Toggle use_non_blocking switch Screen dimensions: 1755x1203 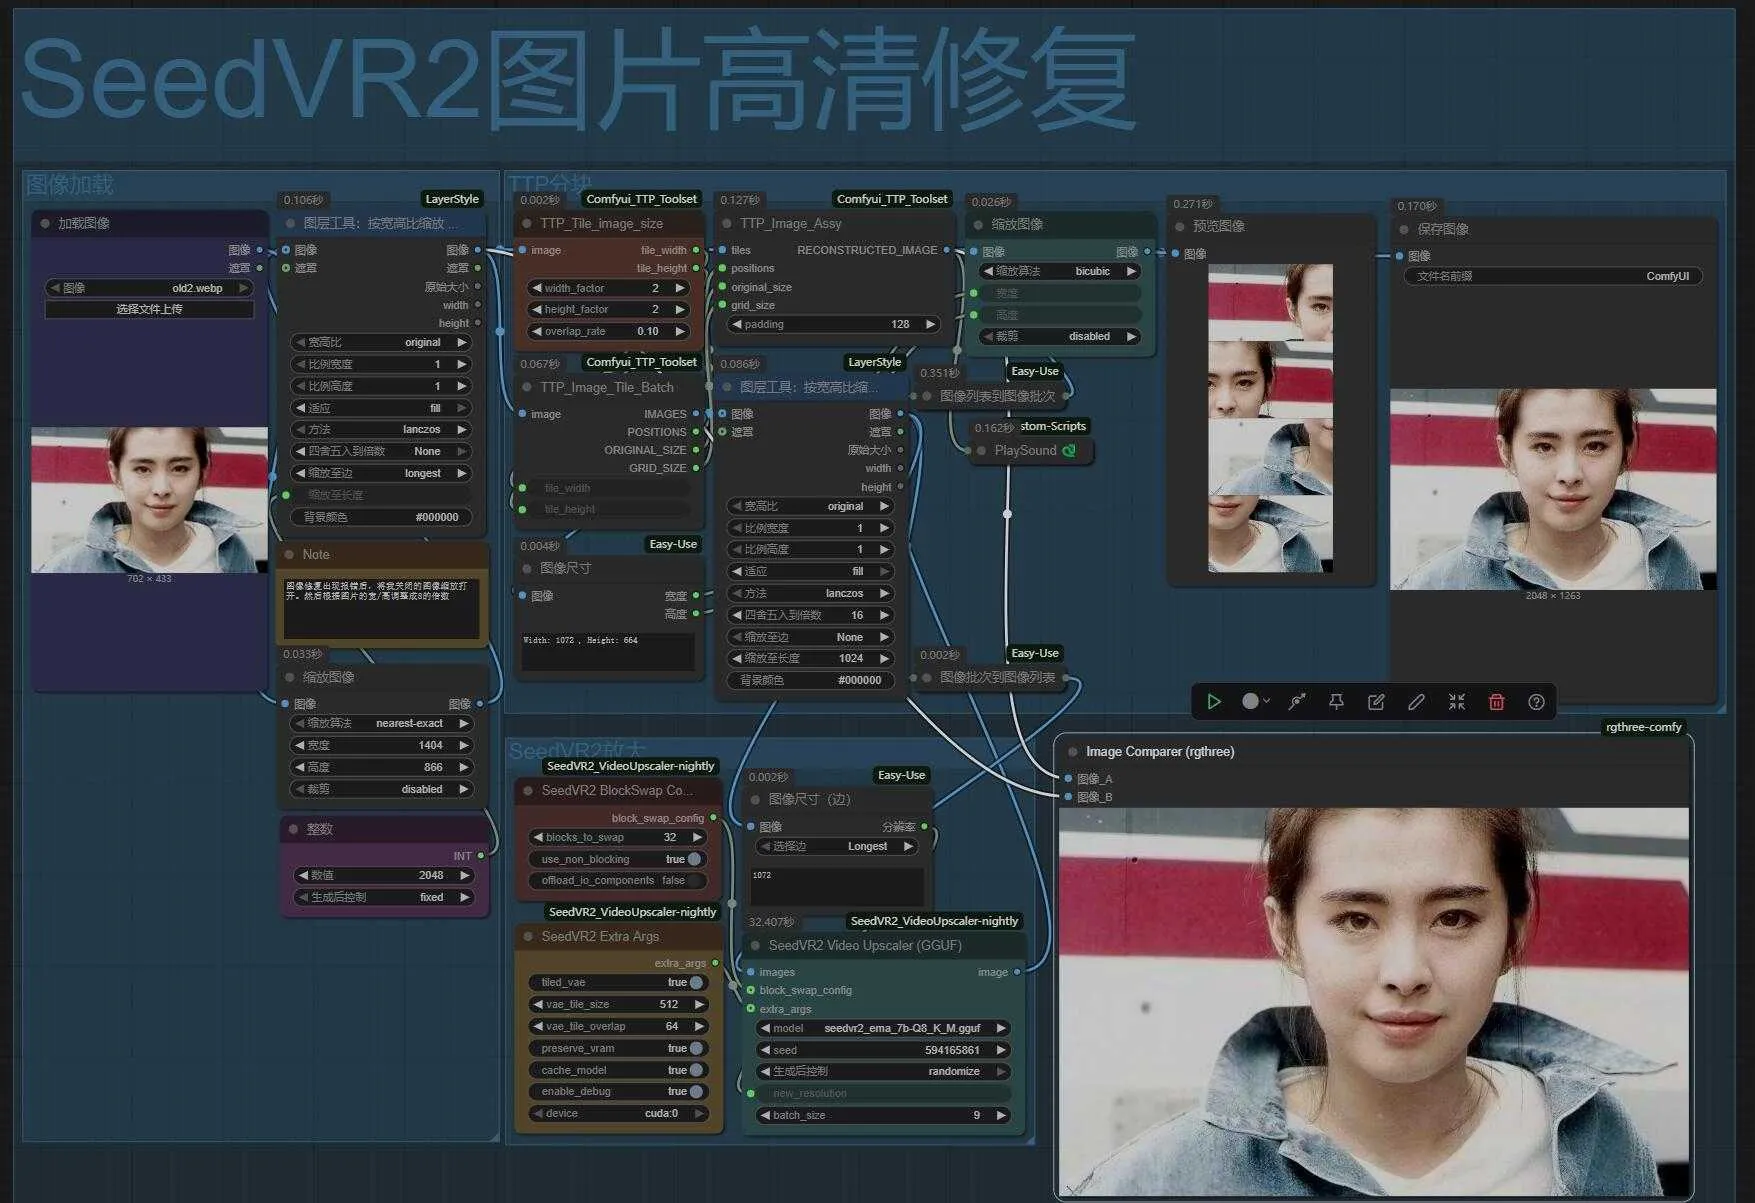[x=694, y=859]
